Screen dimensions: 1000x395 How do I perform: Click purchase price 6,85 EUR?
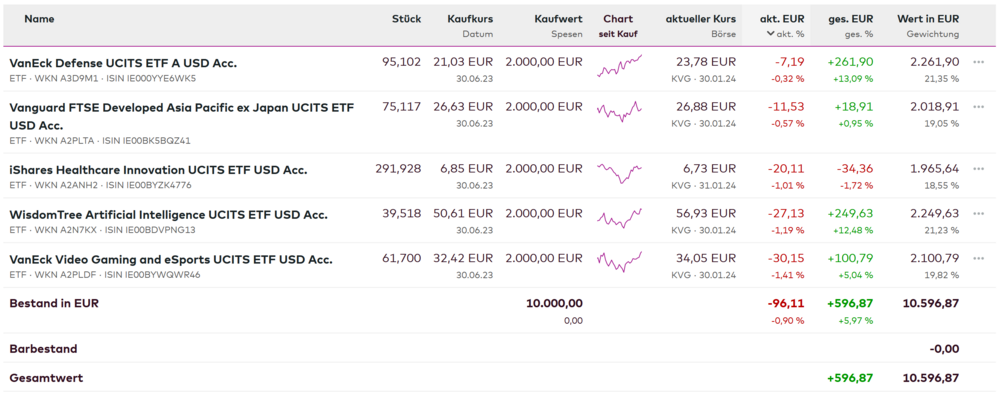(x=467, y=169)
